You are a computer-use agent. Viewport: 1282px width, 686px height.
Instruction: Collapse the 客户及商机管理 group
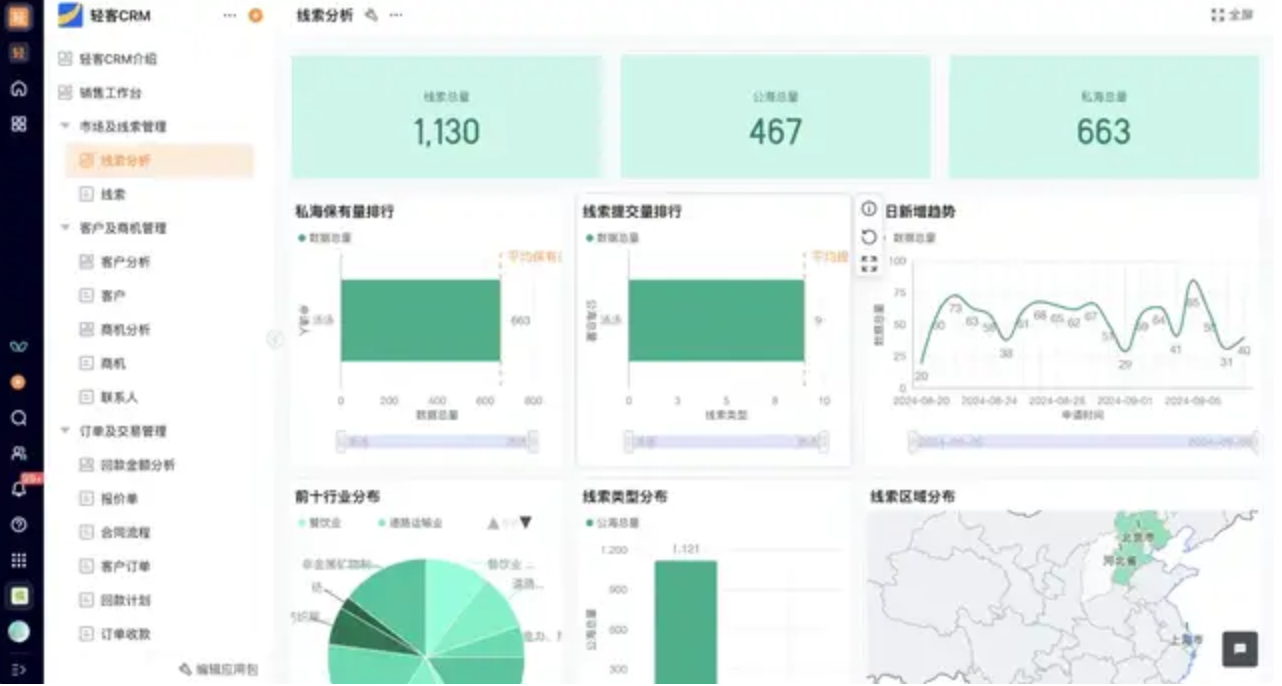65,228
